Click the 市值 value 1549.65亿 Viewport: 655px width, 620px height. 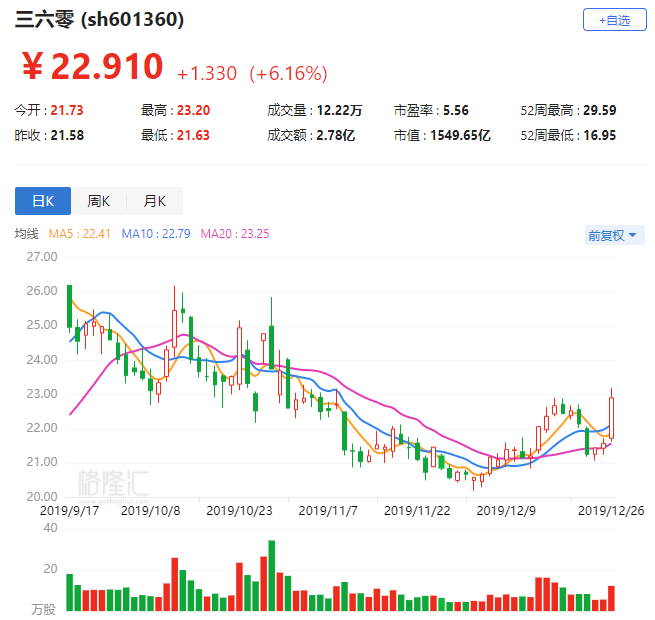point(460,135)
